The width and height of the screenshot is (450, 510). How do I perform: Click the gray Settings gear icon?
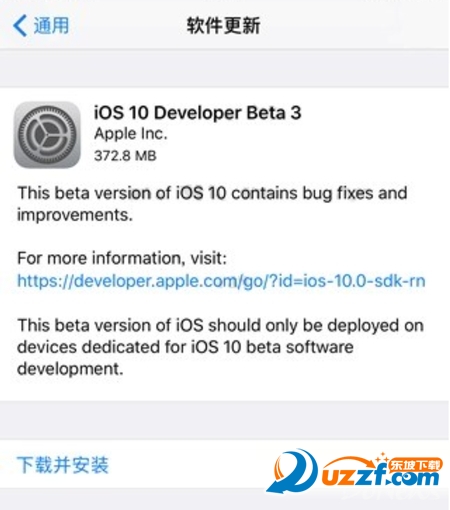point(47,135)
